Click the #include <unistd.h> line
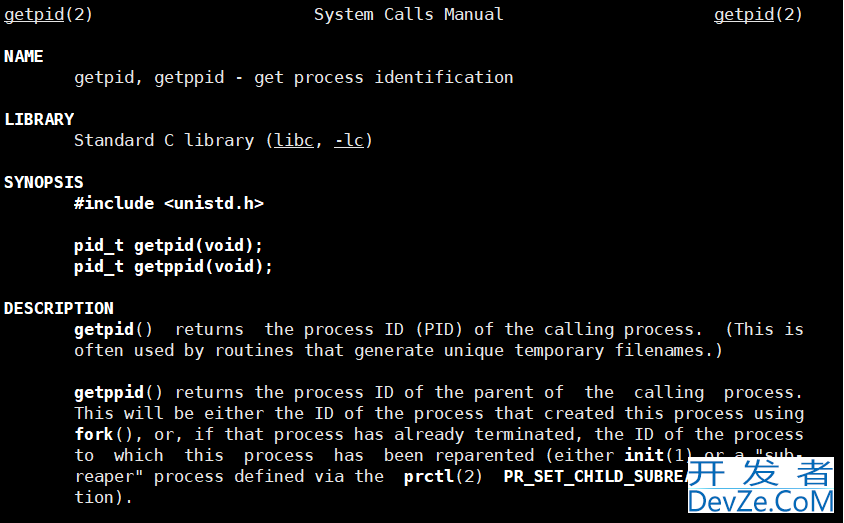 click(x=169, y=203)
